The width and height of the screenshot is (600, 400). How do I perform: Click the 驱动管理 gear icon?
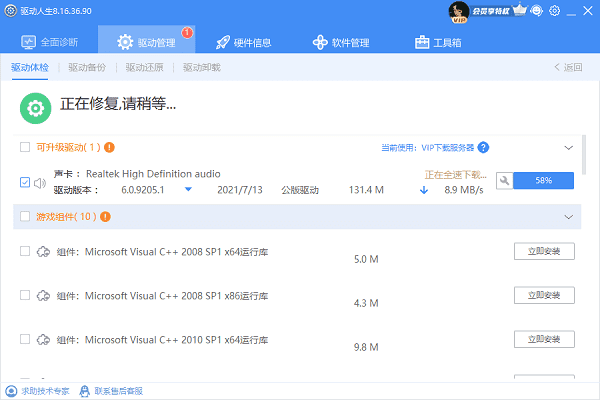[x=125, y=42]
